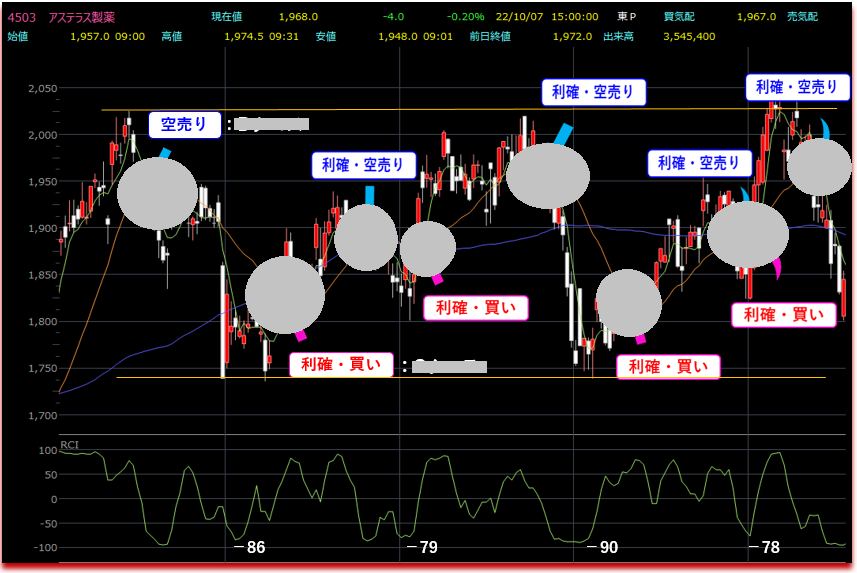
Task: Click the 1,700 price axis label
Action: [43, 416]
